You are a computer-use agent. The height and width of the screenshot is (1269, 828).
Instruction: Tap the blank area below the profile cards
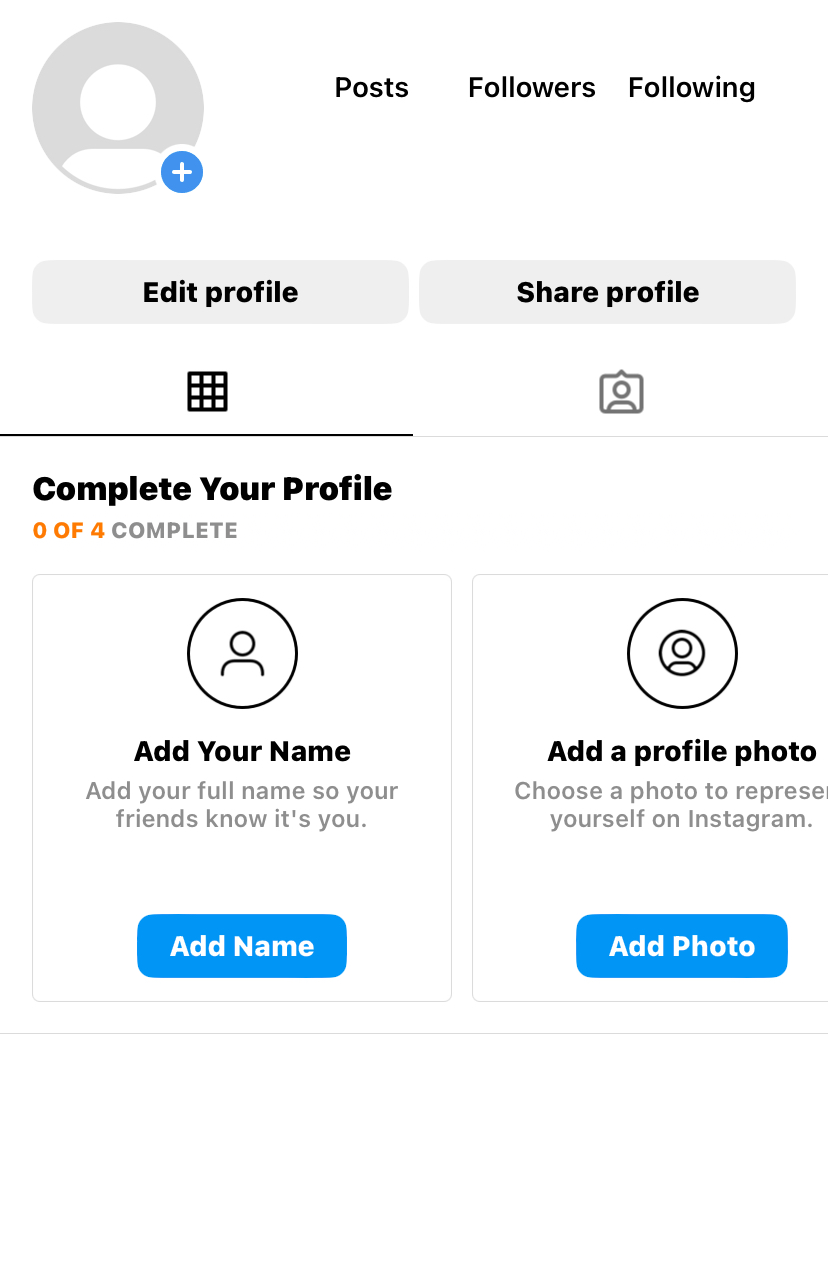[x=414, y=1150]
